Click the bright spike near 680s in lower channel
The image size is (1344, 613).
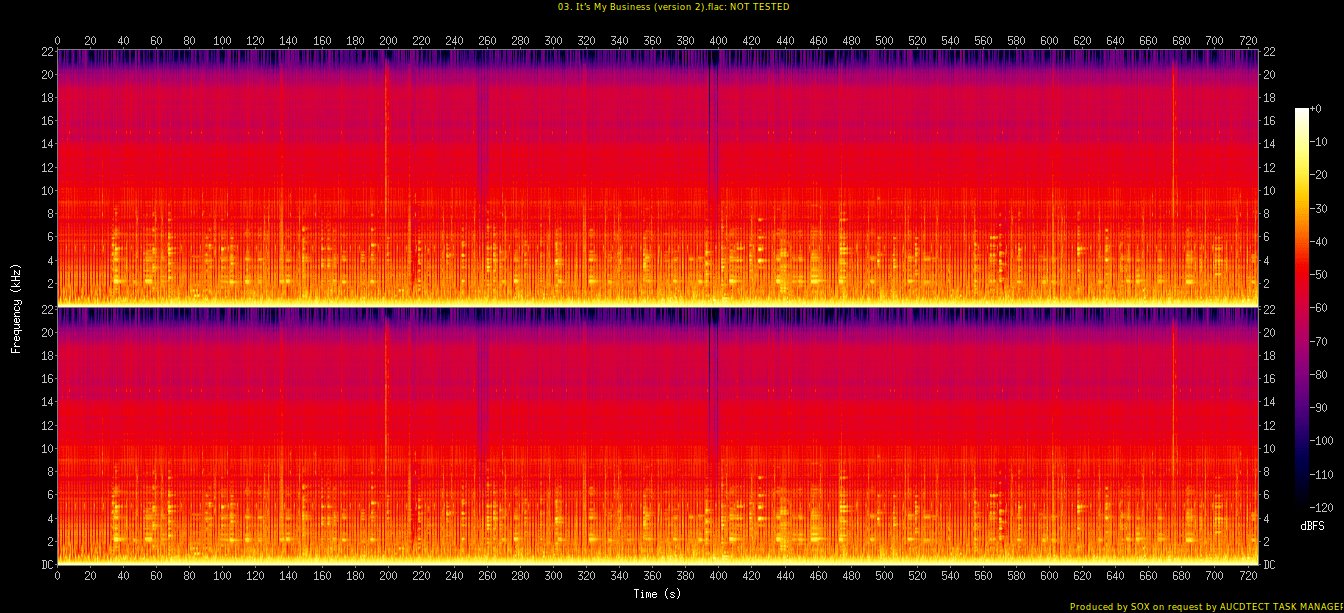coord(1174,400)
